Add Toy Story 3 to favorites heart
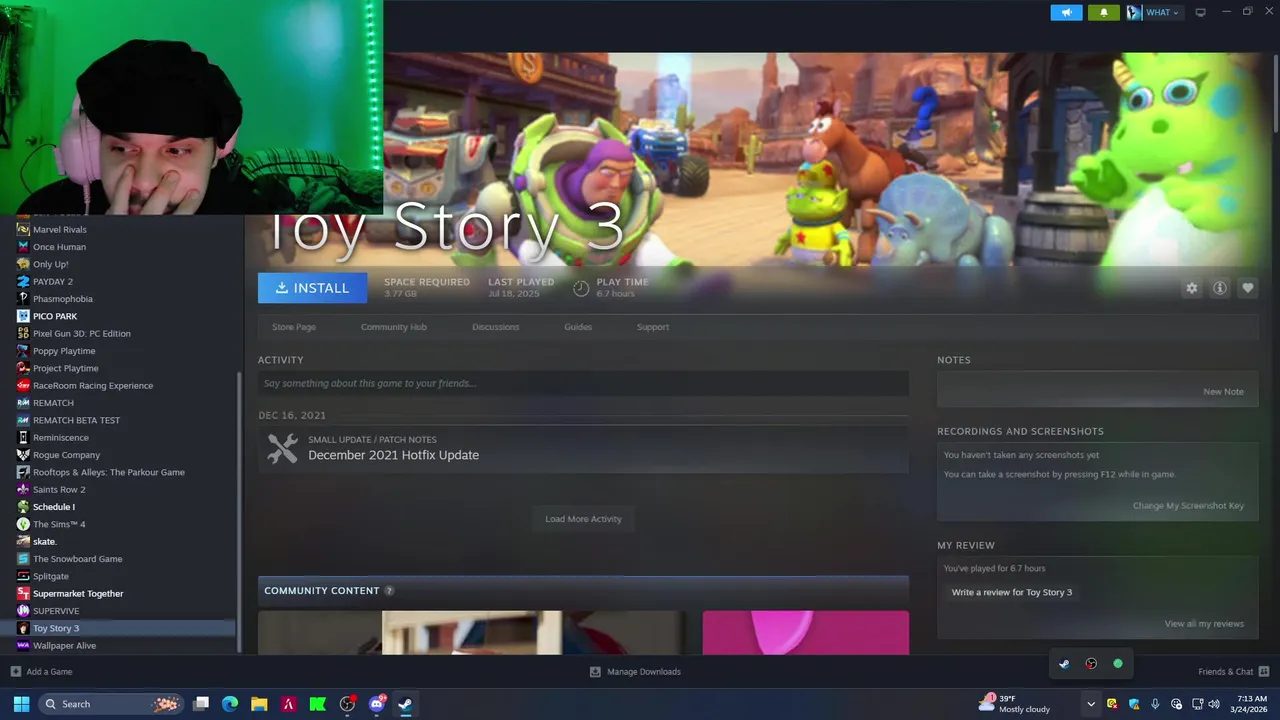Screen dimensions: 1280x720 [x=1248, y=288]
